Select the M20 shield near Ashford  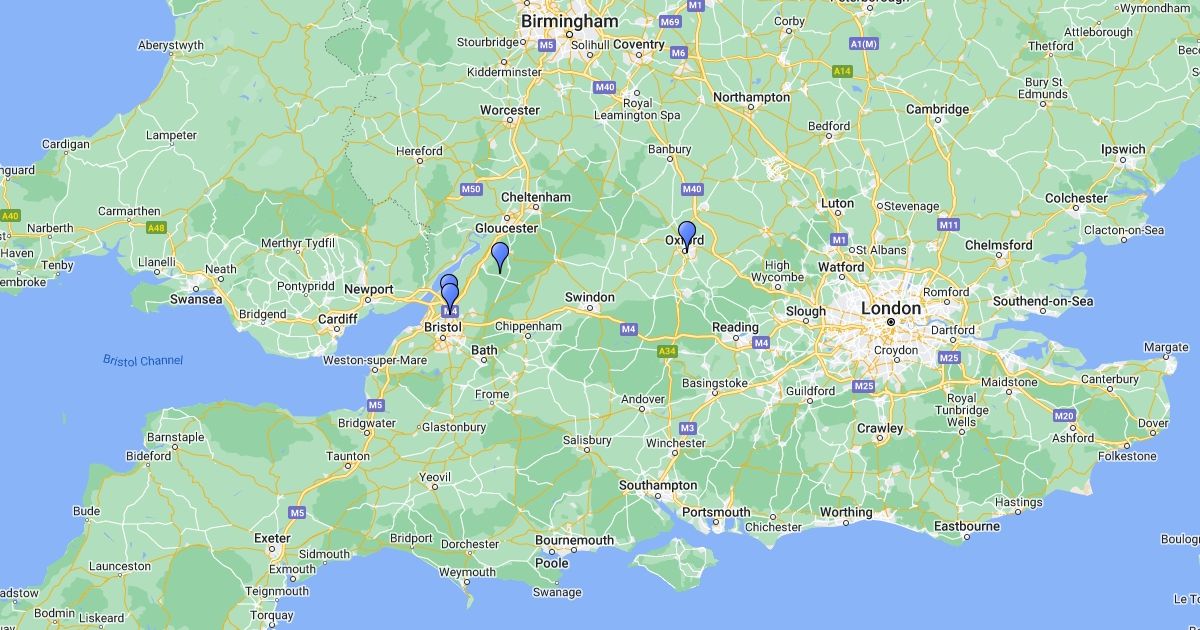tap(1064, 415)
